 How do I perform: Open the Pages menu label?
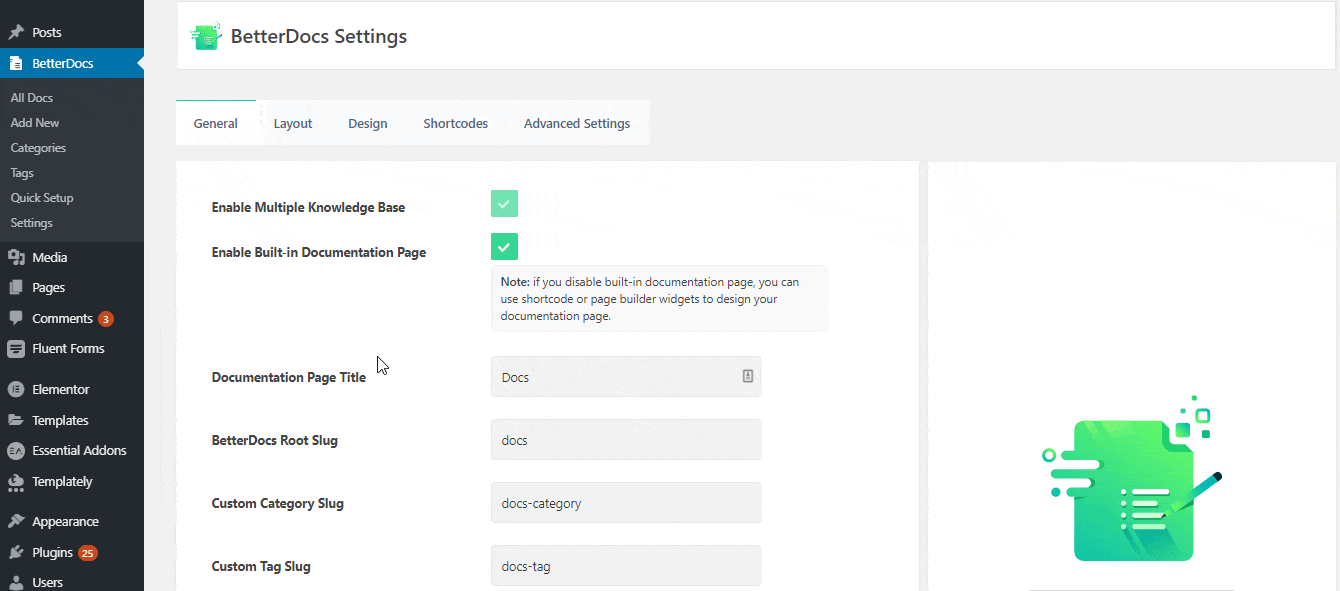pos(49,287)
